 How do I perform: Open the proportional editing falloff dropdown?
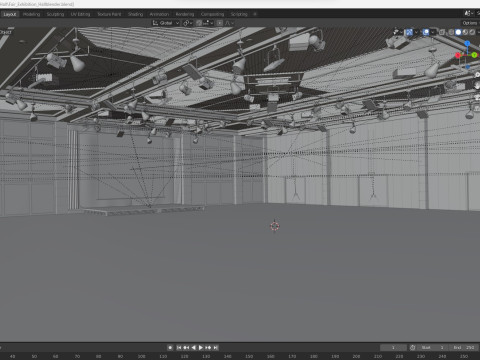229,23
